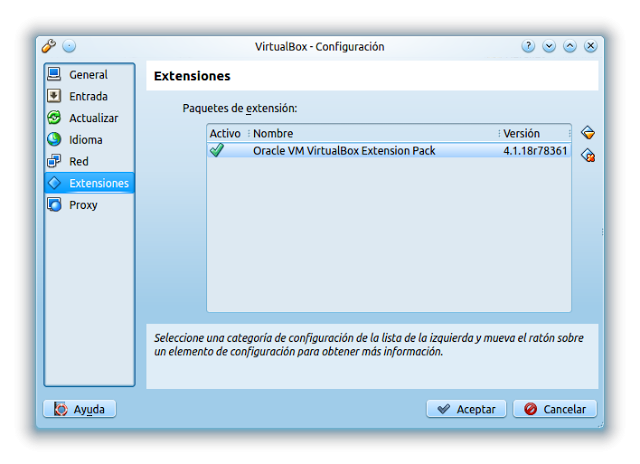Click the title bar help question icon
The width and height of the screenshot is (640, 464).
click(528, 46)
